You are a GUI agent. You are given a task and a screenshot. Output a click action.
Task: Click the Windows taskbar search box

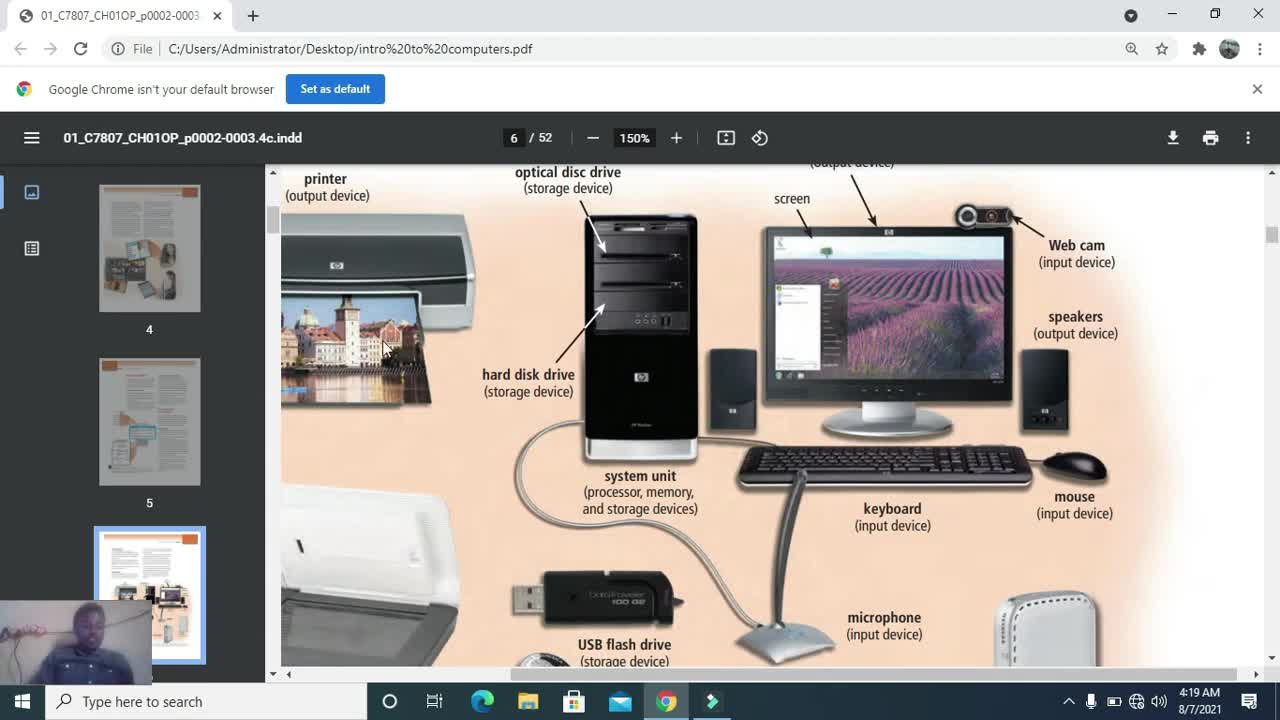(207, 701)
